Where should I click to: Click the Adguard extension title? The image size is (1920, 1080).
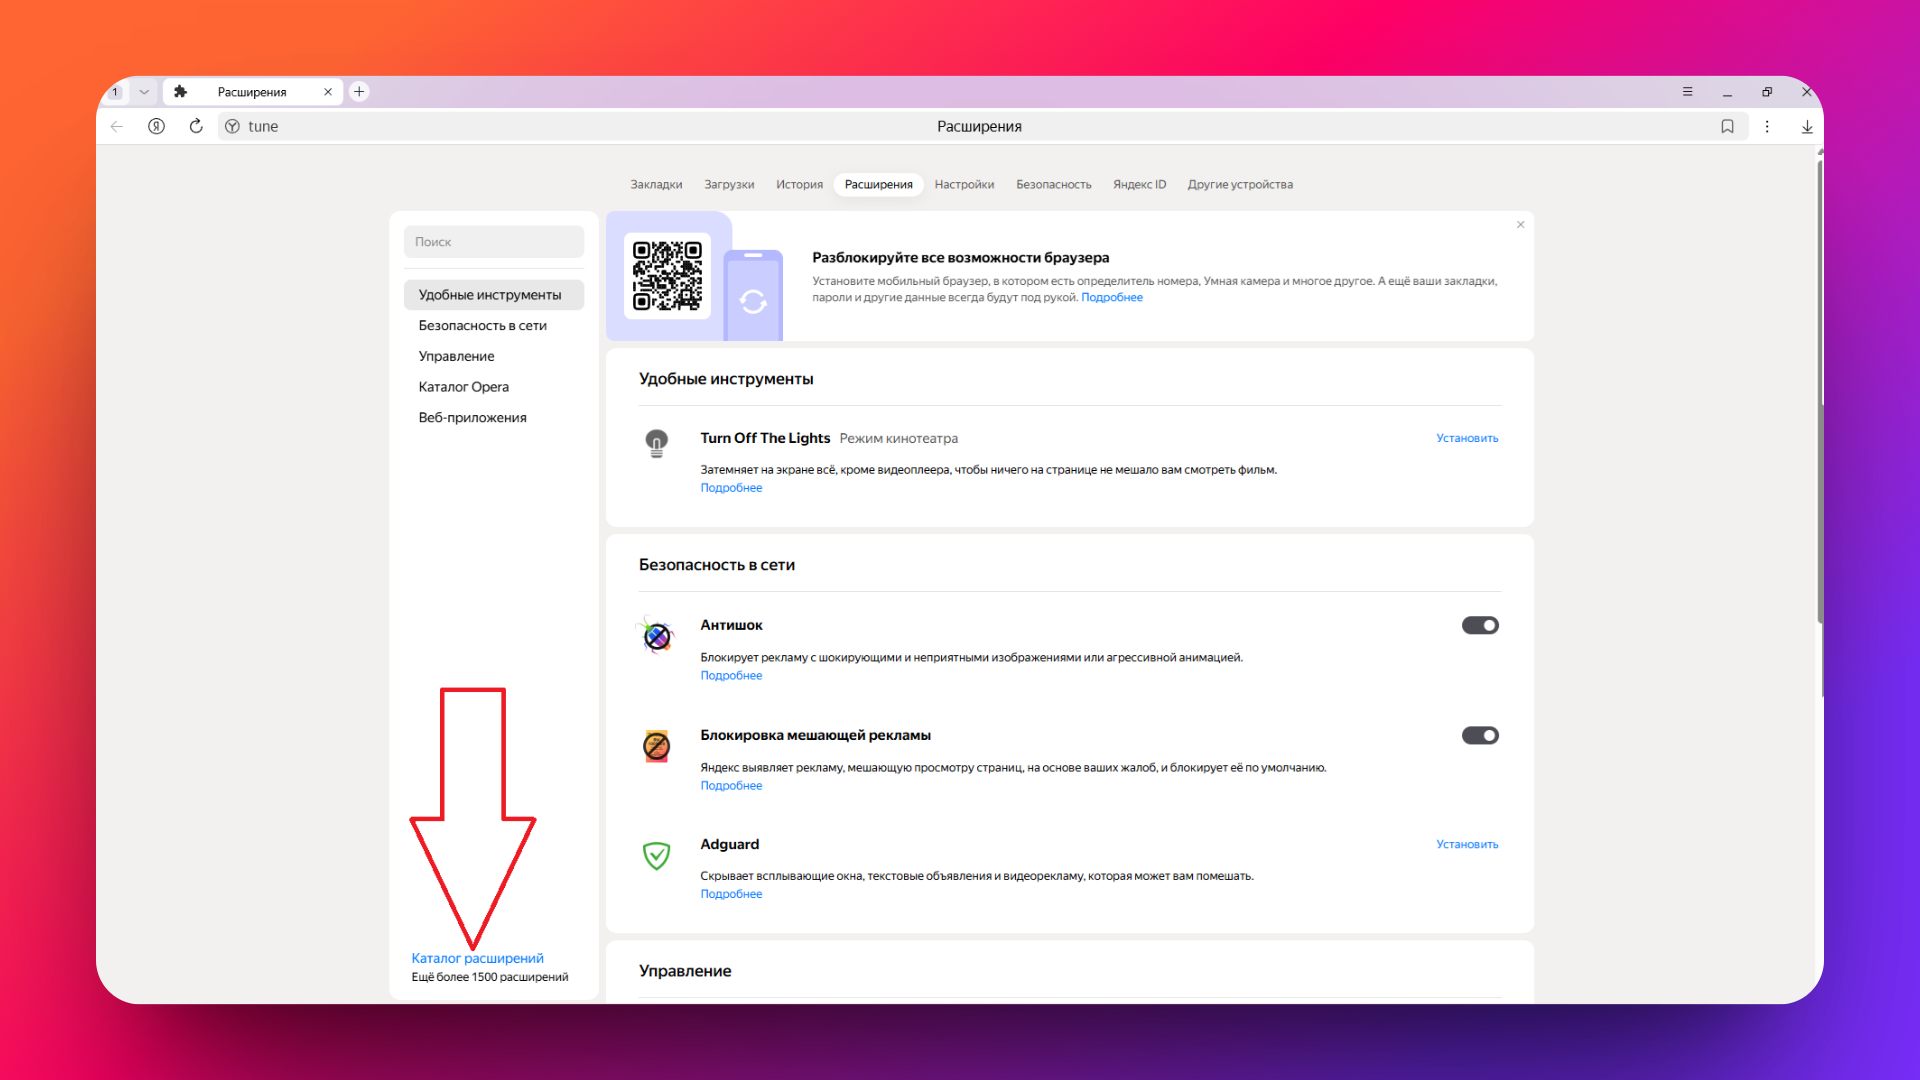tap(729, 844)
